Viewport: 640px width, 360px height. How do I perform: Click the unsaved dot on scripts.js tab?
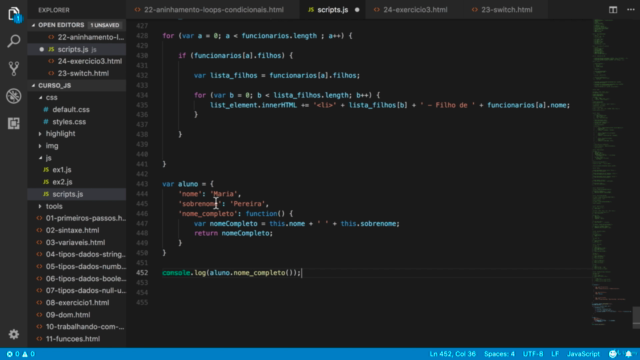pos(357,10)
